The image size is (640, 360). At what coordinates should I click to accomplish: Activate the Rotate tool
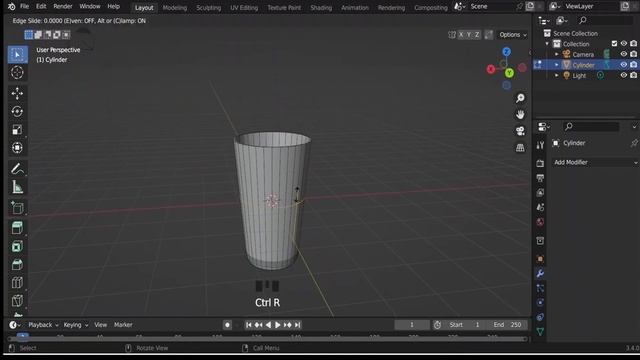point(17,111)
